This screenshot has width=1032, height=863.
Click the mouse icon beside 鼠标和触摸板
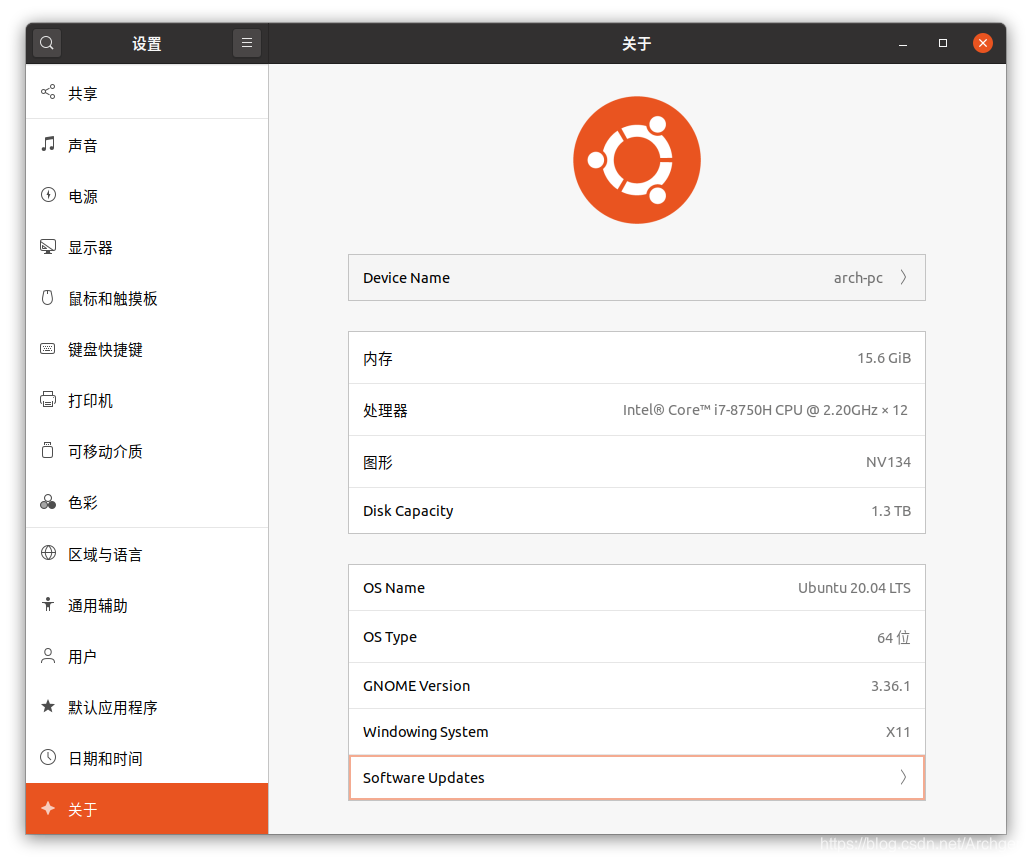coord(47,298)
